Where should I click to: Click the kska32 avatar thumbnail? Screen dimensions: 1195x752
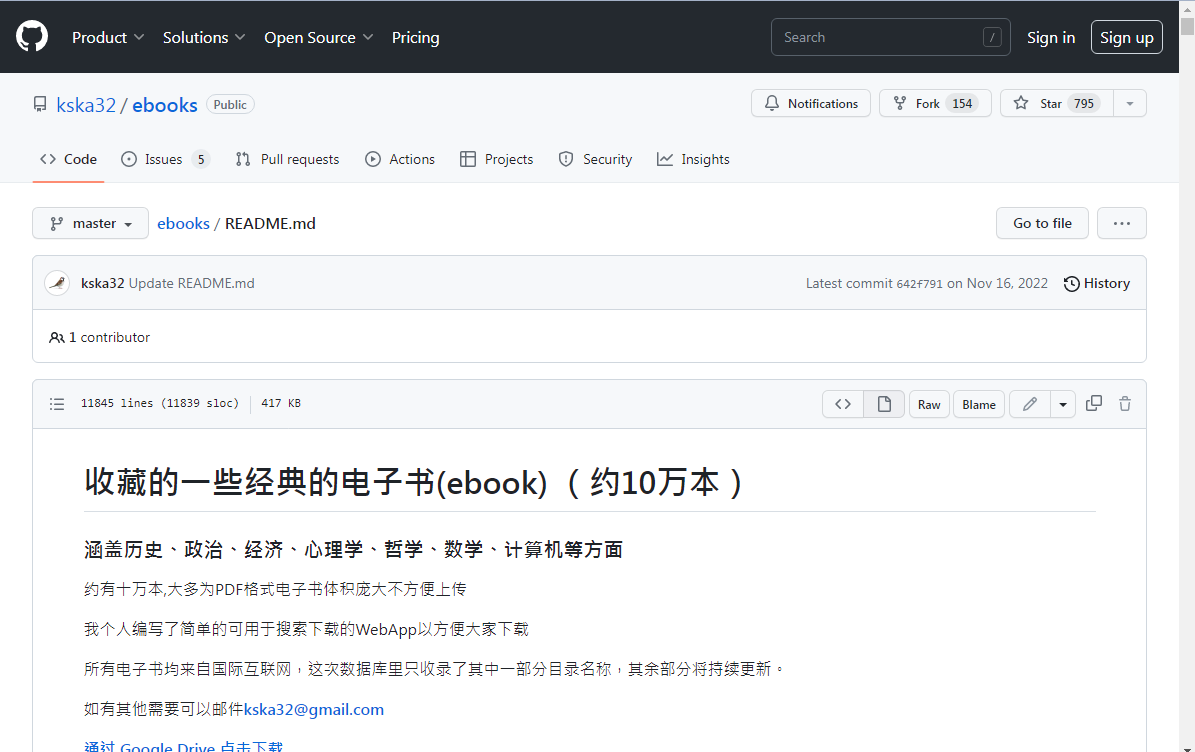coord(57,283)
